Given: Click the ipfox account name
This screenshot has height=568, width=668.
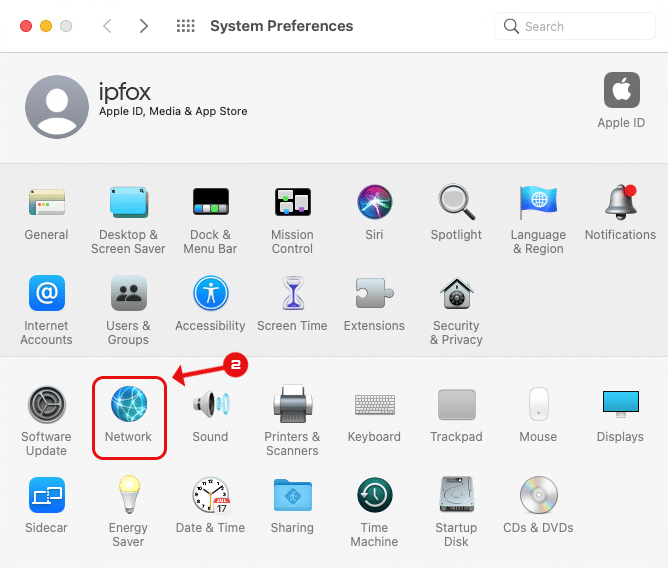Looking at the screenshot, I should 125,91.
